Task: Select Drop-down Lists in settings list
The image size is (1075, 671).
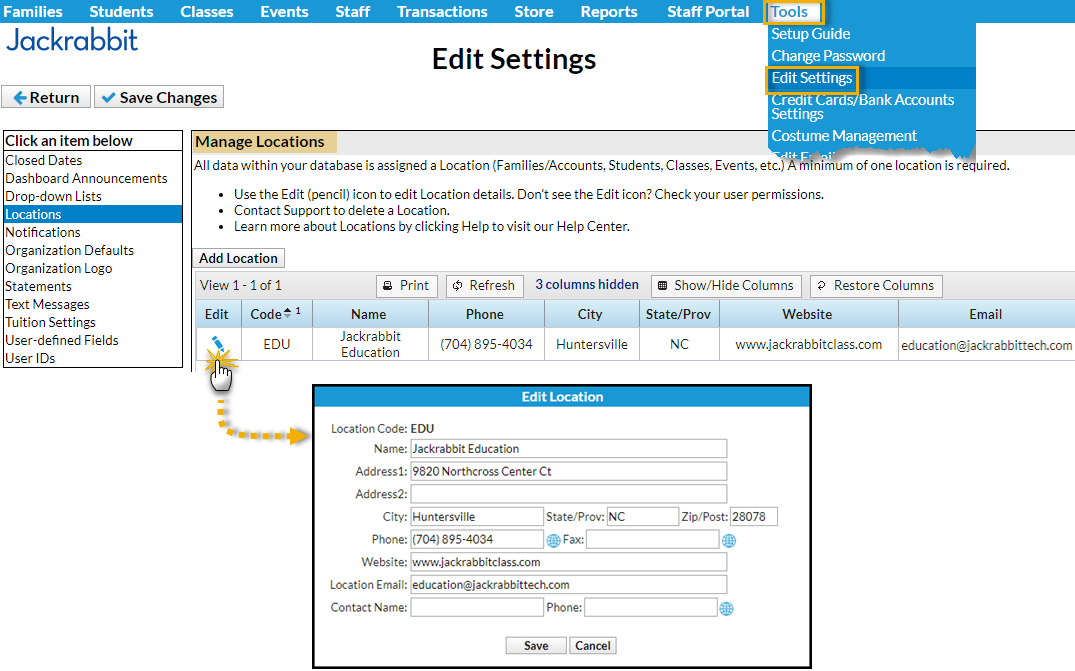Action: (x=93, y=196)
